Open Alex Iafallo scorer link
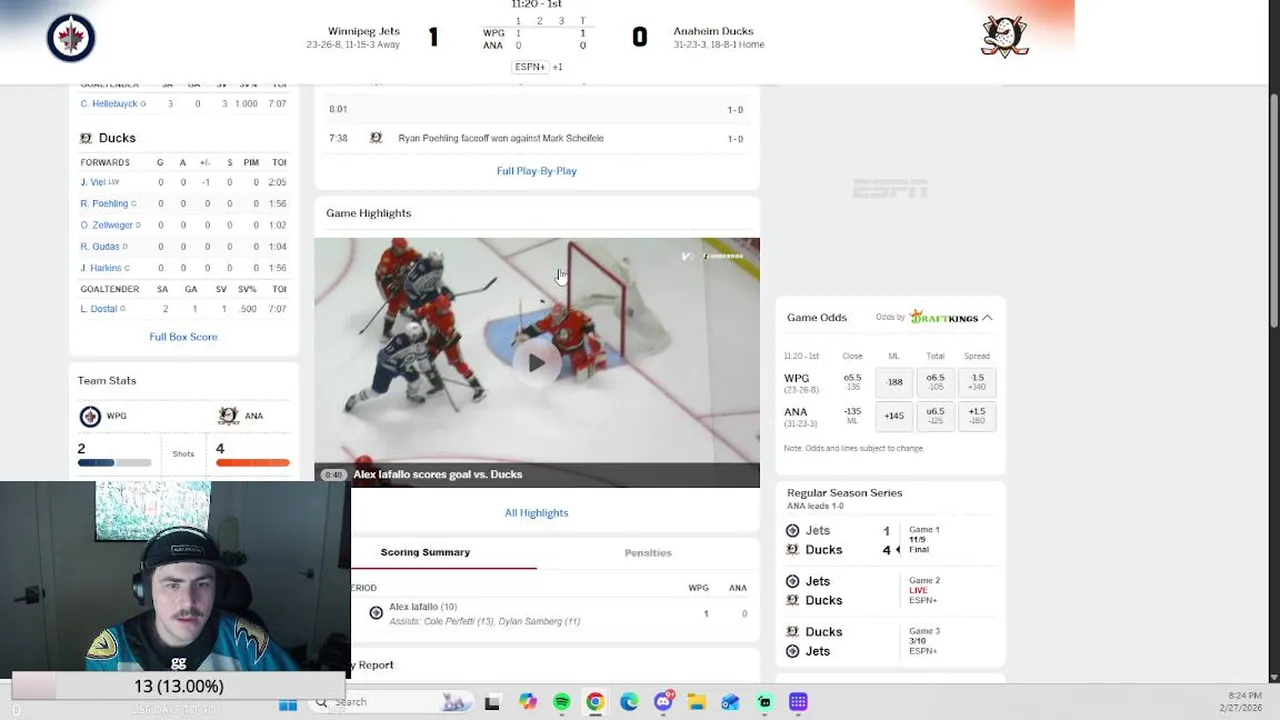Screen dimensions: 1280x720 pyautogui.click(x=413, y=607)
